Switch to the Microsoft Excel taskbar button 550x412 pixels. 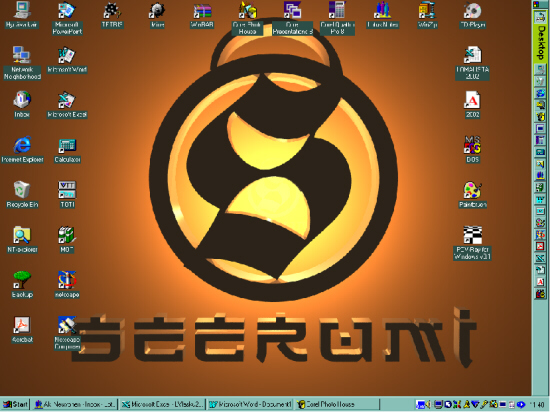(x=162, y=404)
